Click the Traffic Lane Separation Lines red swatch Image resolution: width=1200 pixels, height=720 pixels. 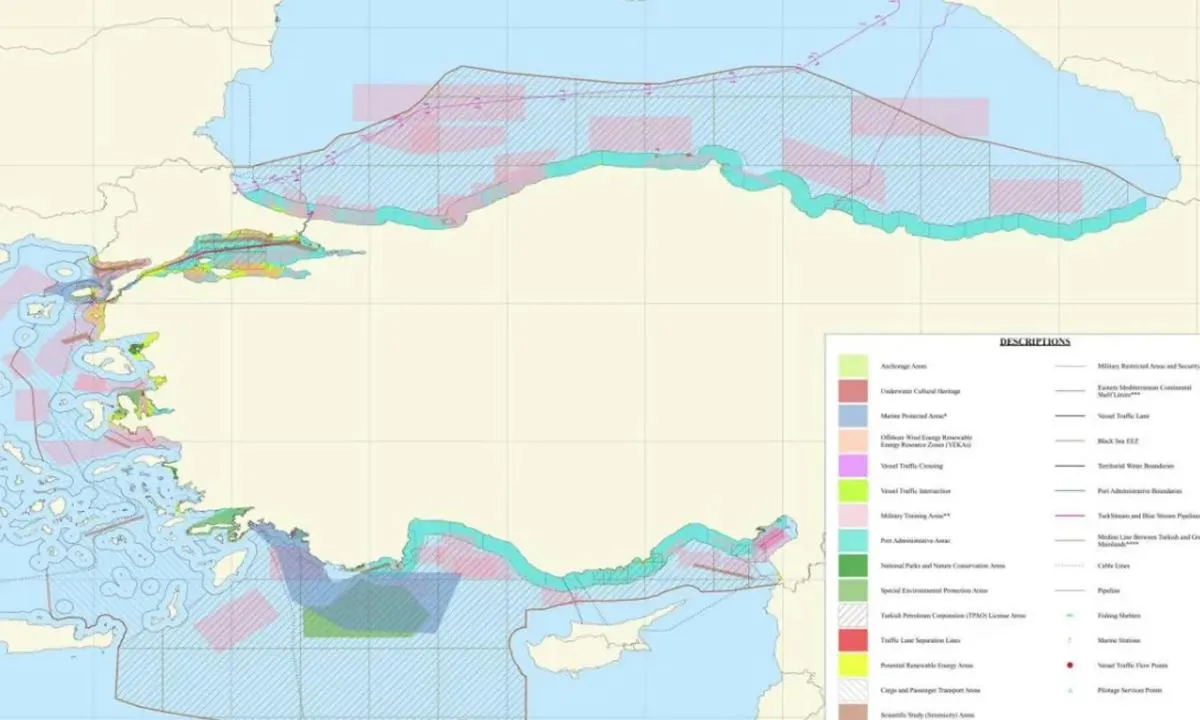click(853, 641)
